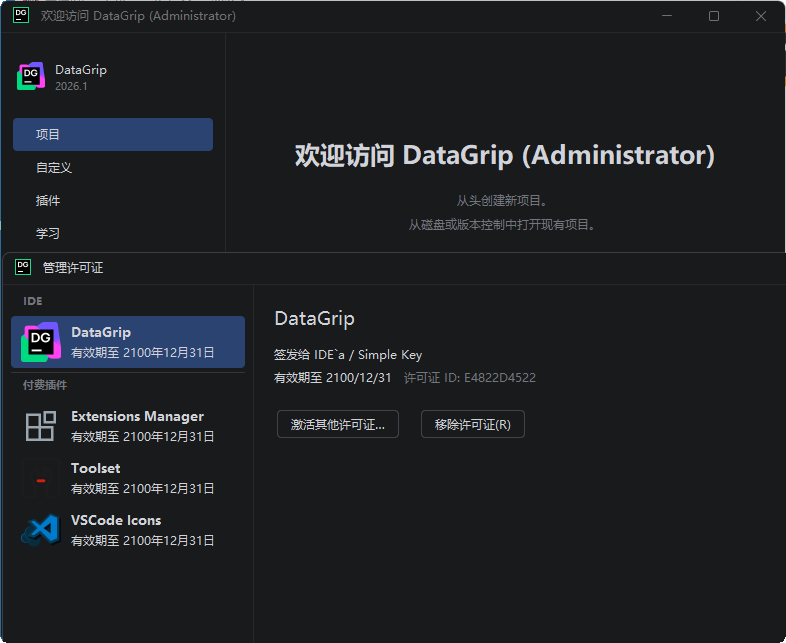Select the Extensions Manager license name
This screenshot has width=786, height=643.
pyautogui.click(x=137, y=416)
